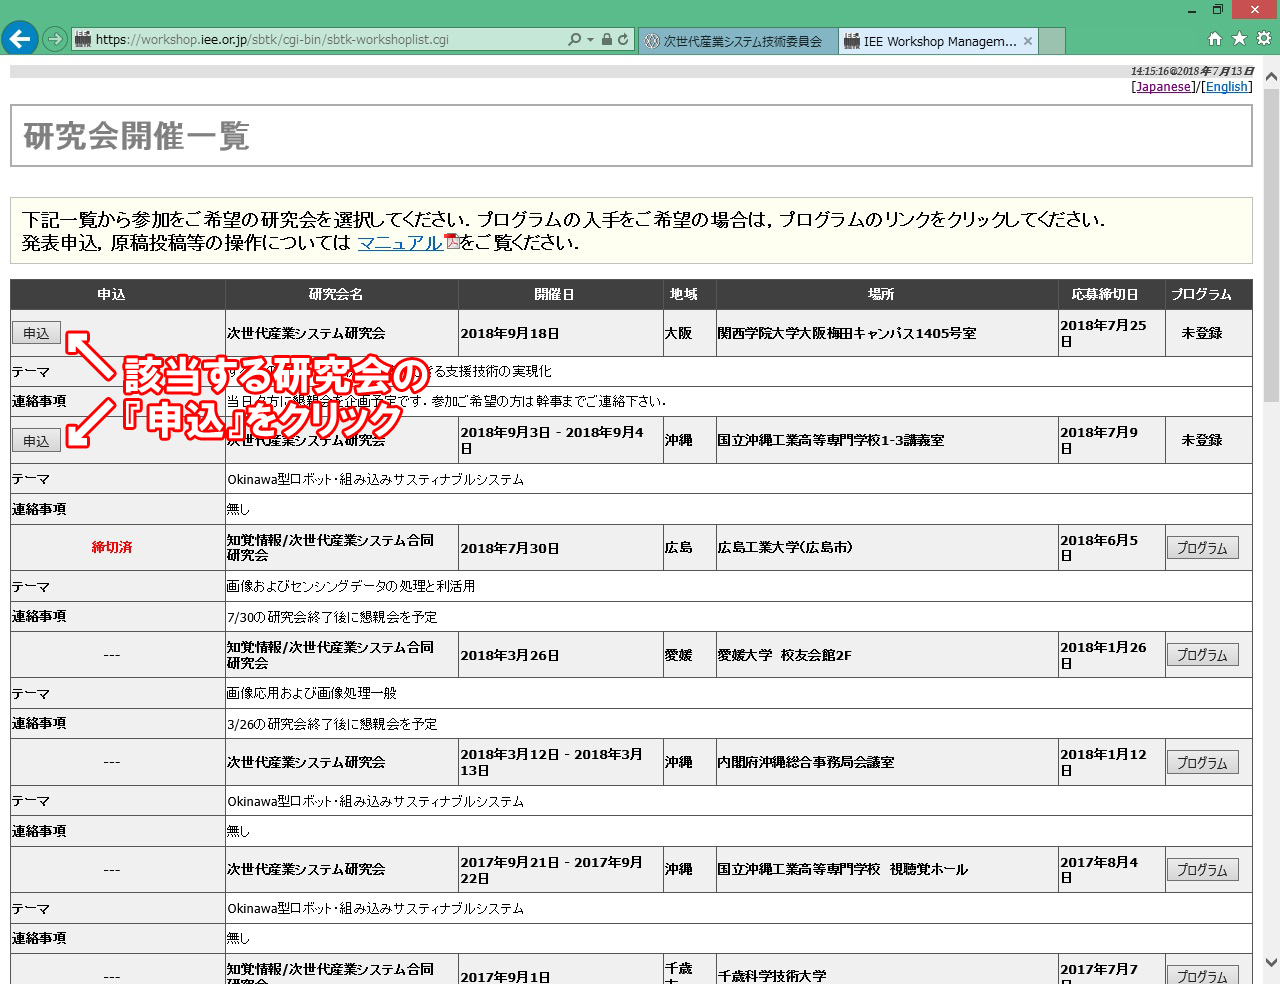Open the browser Home icon
1280x984 pixels.
click(x=1214, y=39)
